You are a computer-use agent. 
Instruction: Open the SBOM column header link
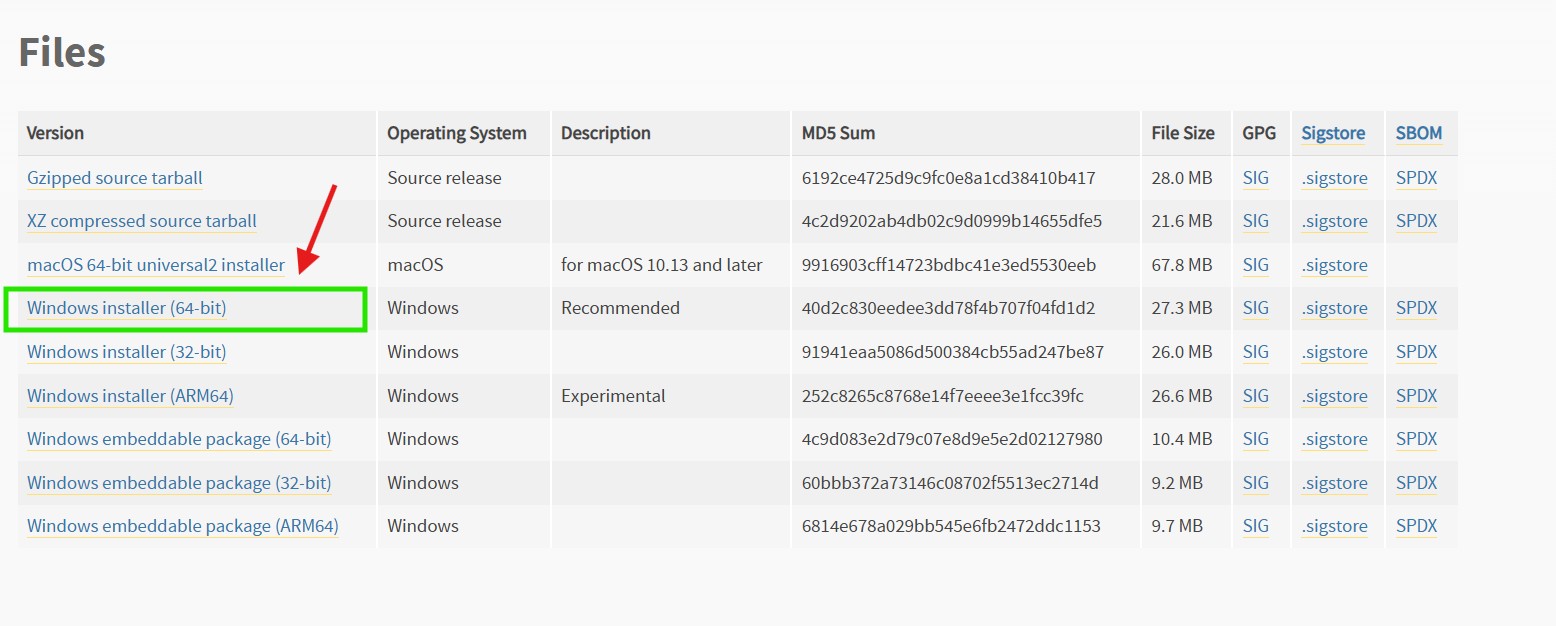pos(1419,133)
